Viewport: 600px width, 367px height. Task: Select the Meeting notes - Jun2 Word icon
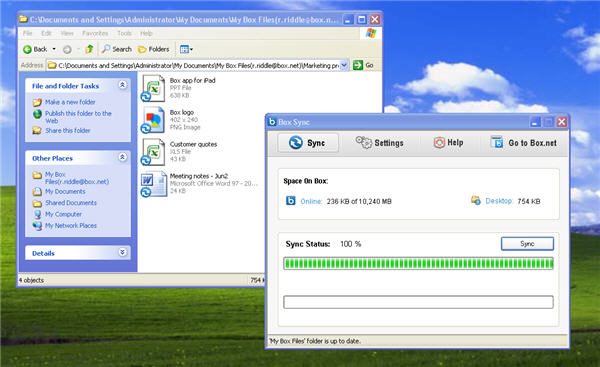(153, 184)
